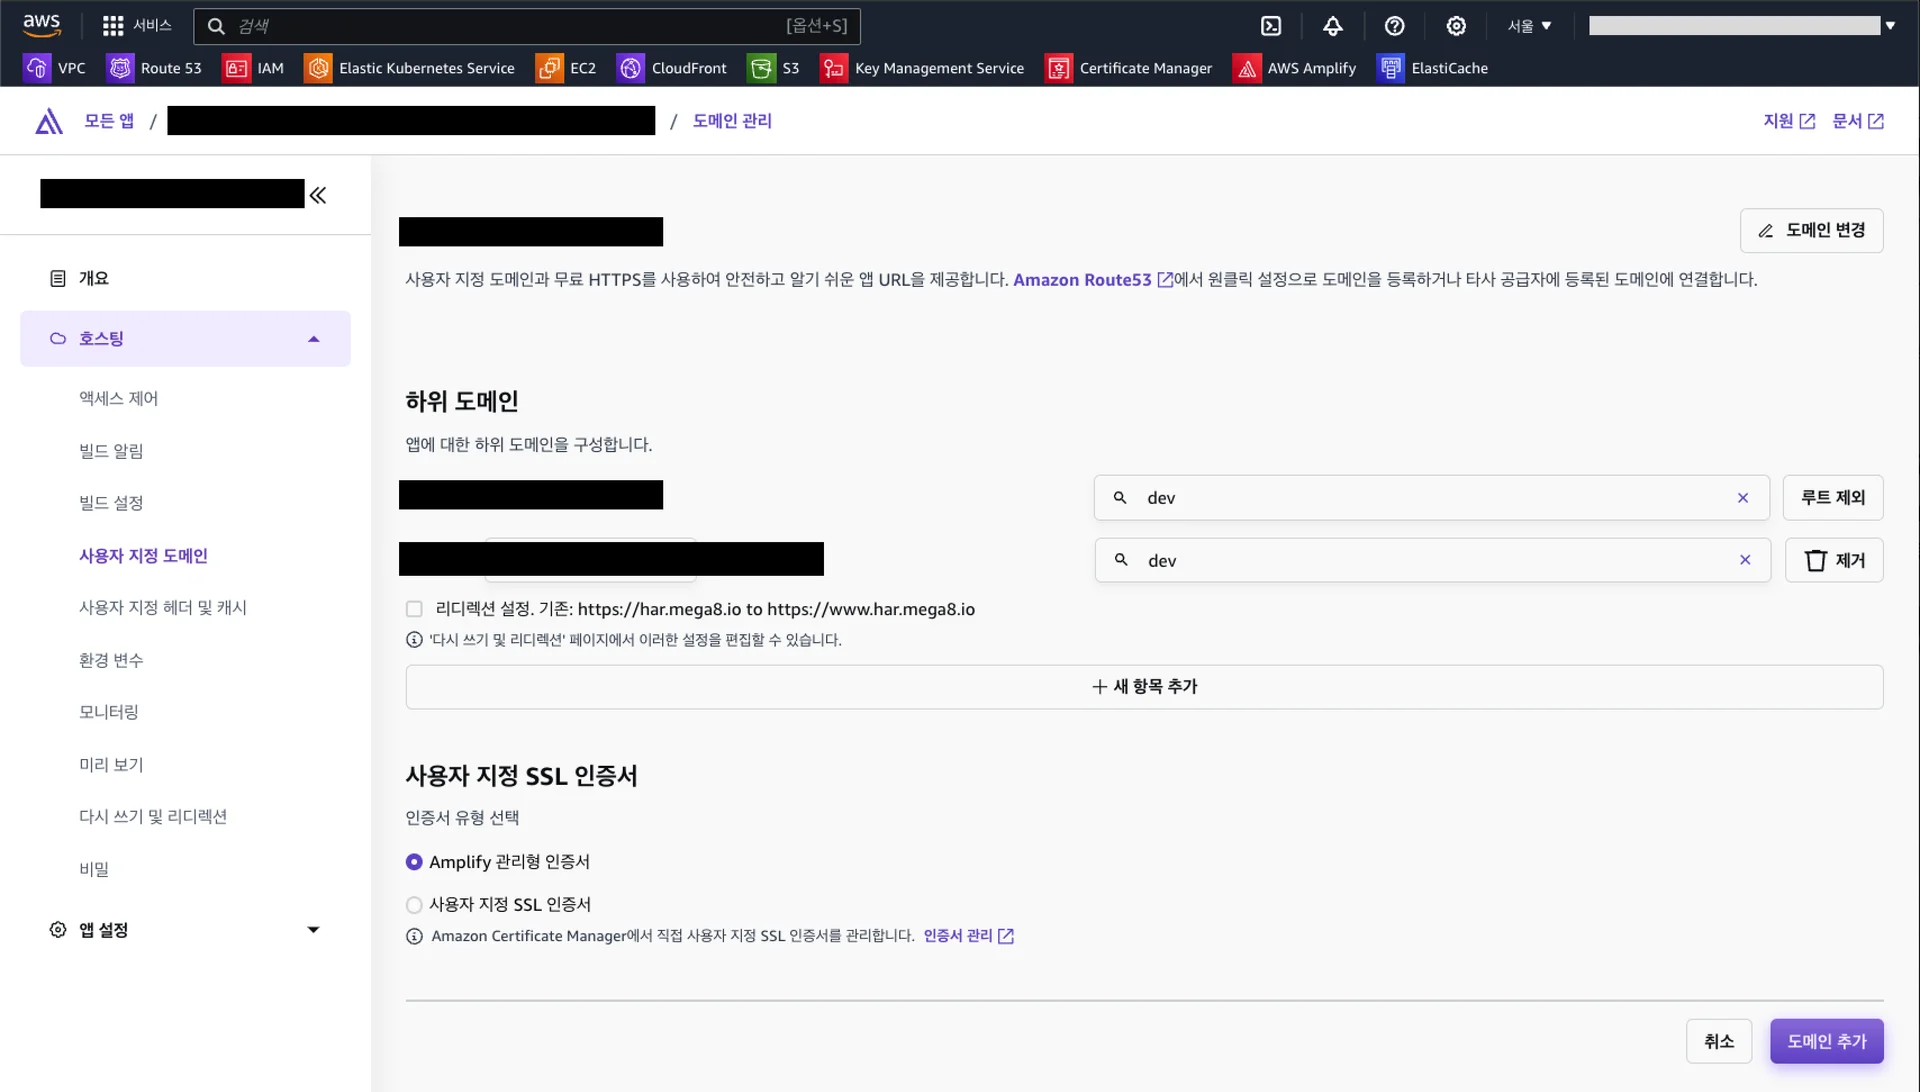Collapse the 호스팅 sidebar section
The image size is (1920, 1092).
click(313, 339)
